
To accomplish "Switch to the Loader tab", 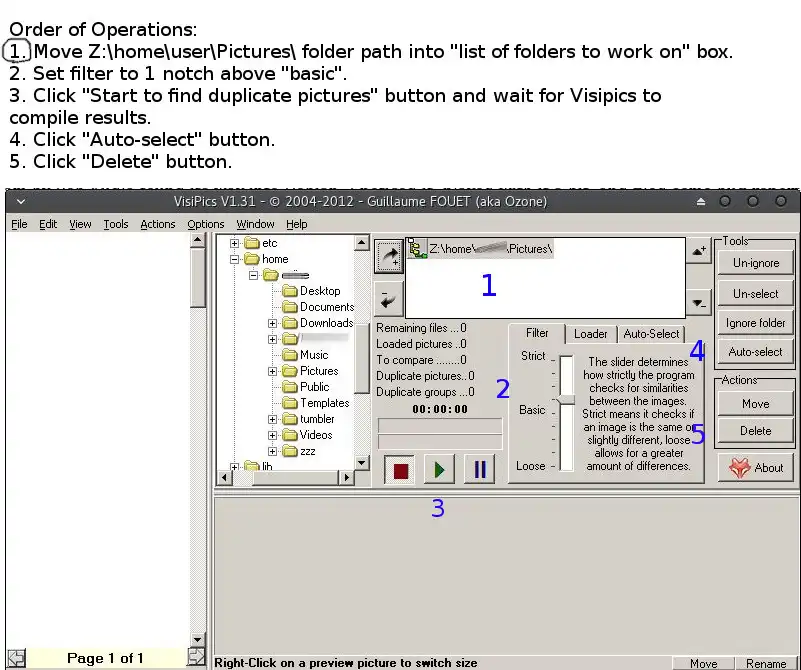I will pos(591,334).
